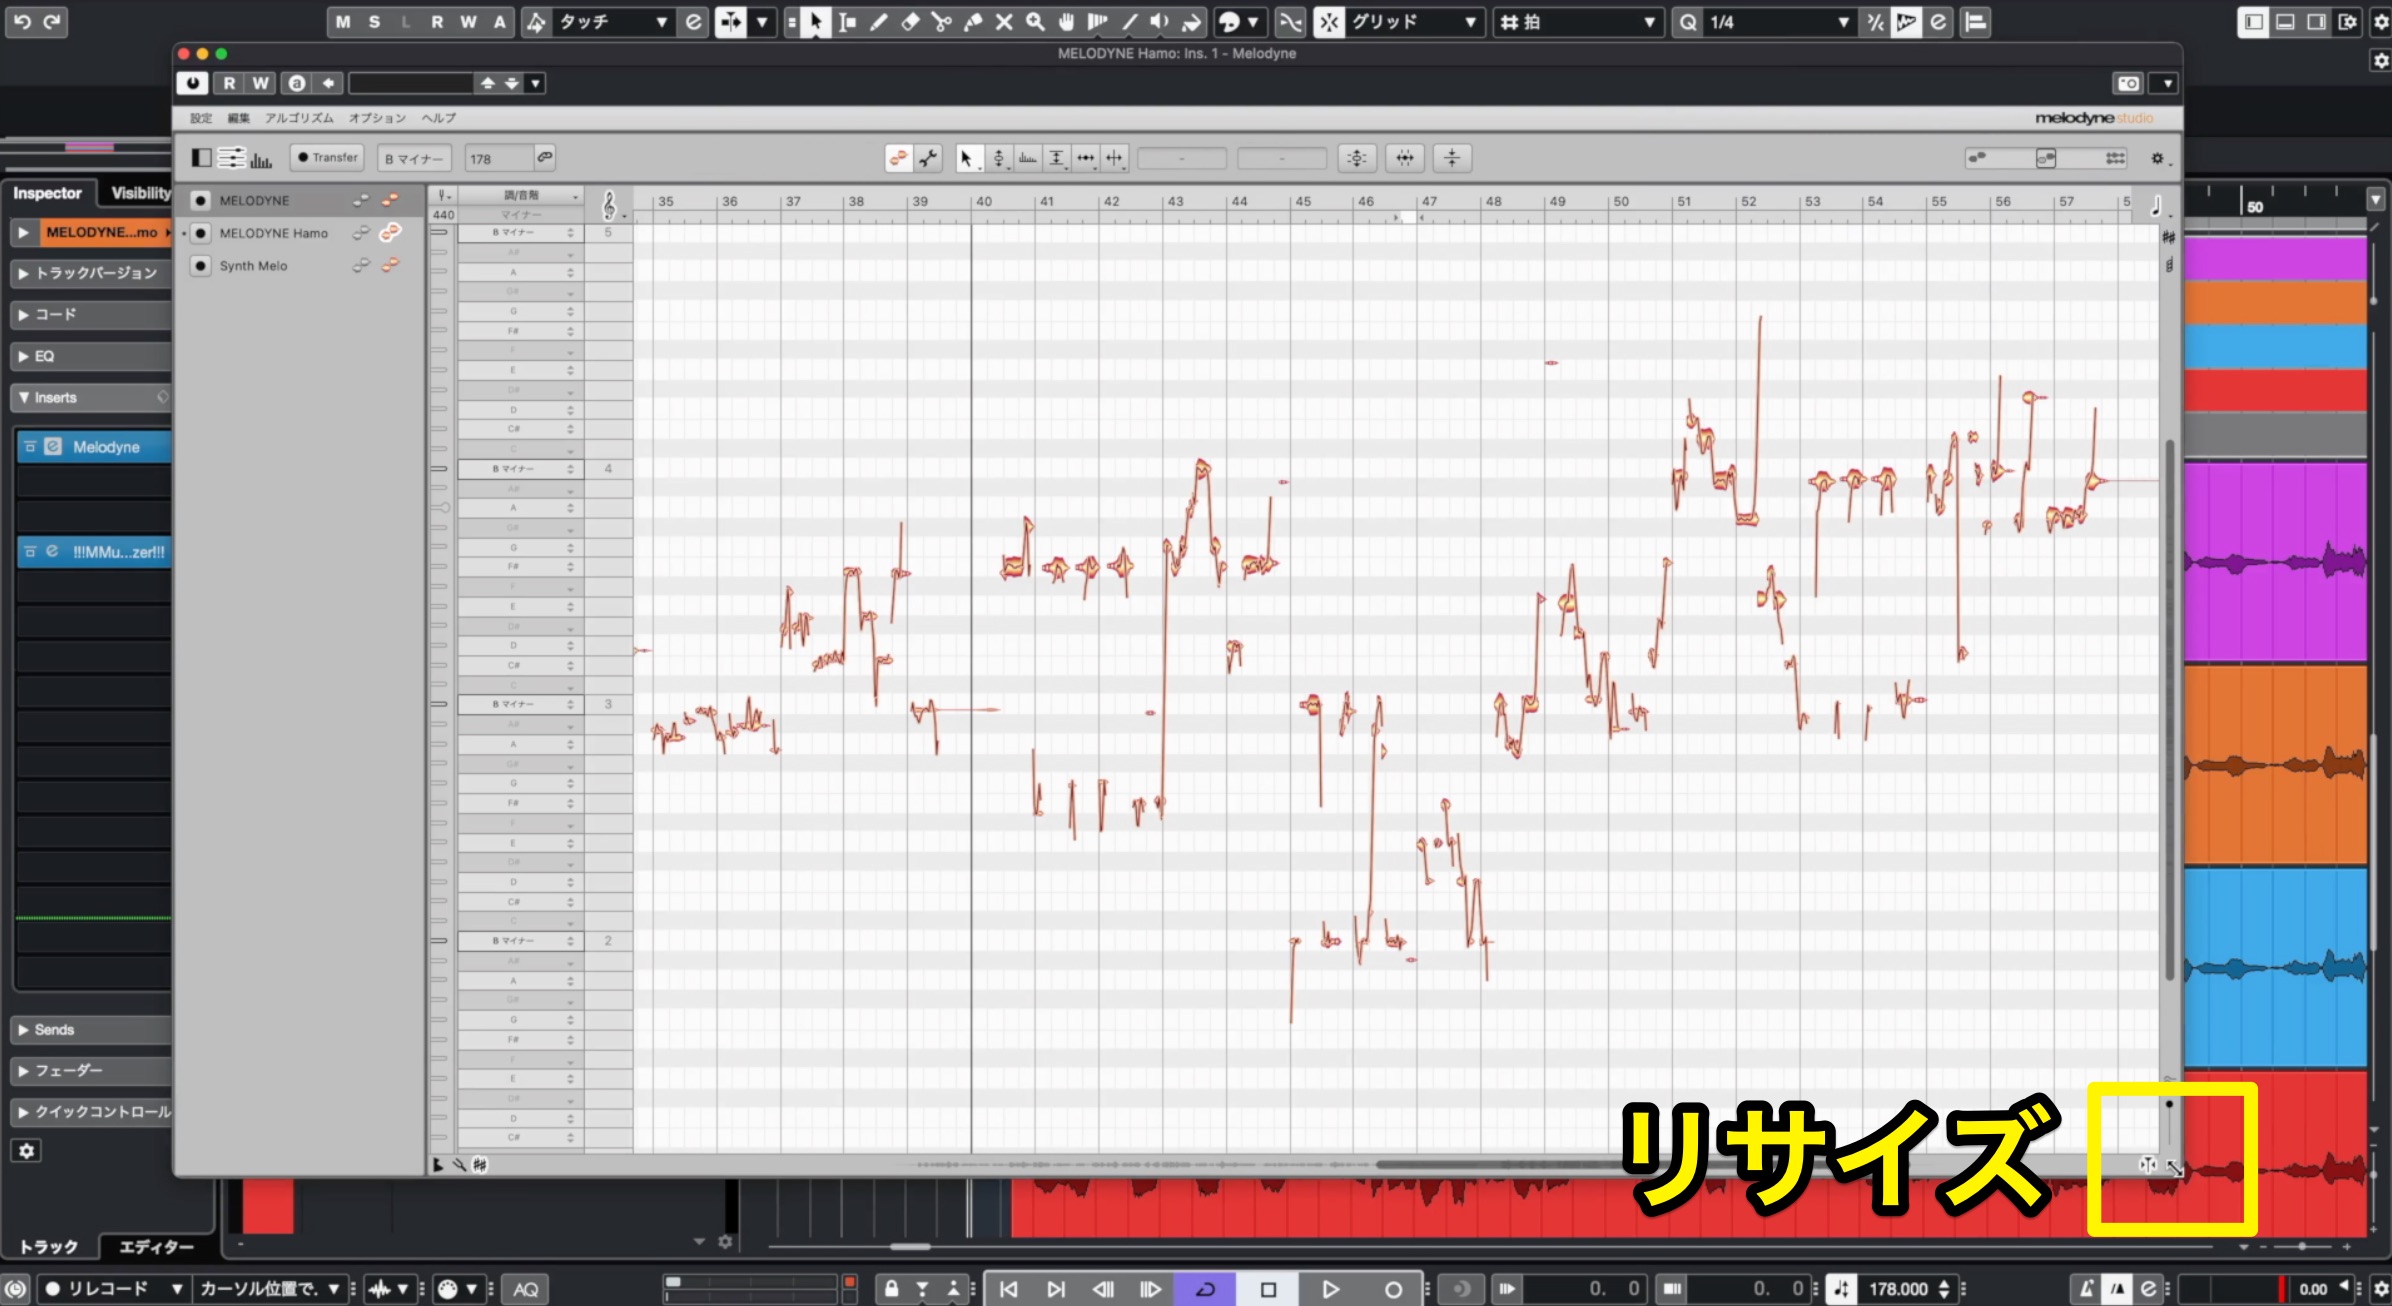Select the Cubase hand/comp tool
This screenshot has width=2392, height=1306.
(1066, 22)
